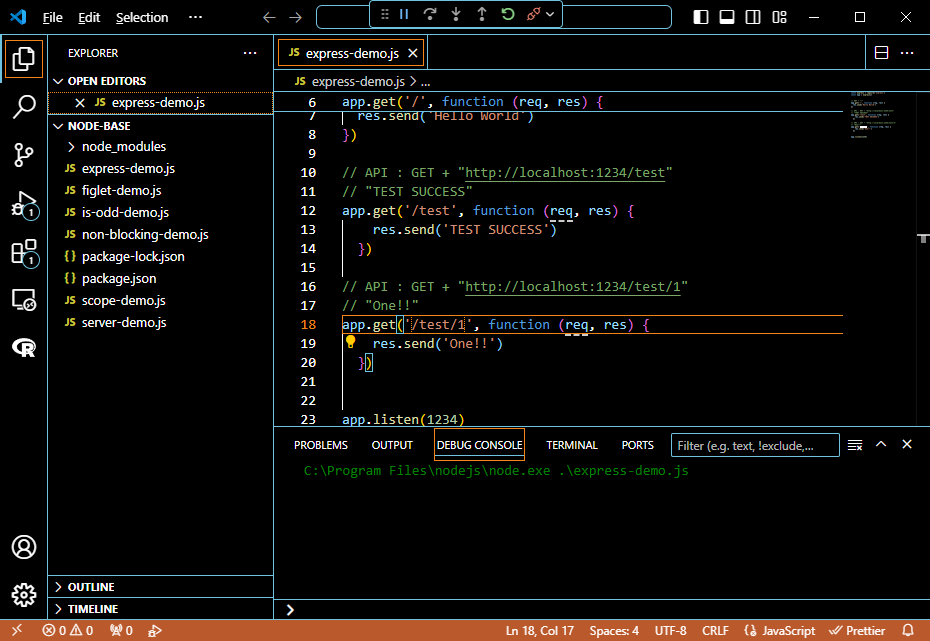Screen dimensions: 930x641
Task: Open the Selection menu
Action: click(x=142, y=18)
